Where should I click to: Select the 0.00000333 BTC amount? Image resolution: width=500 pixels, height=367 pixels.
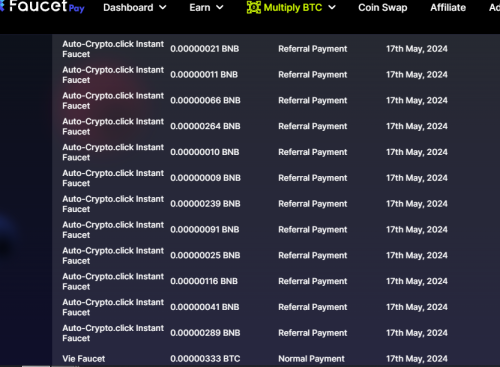click(205, 359)
